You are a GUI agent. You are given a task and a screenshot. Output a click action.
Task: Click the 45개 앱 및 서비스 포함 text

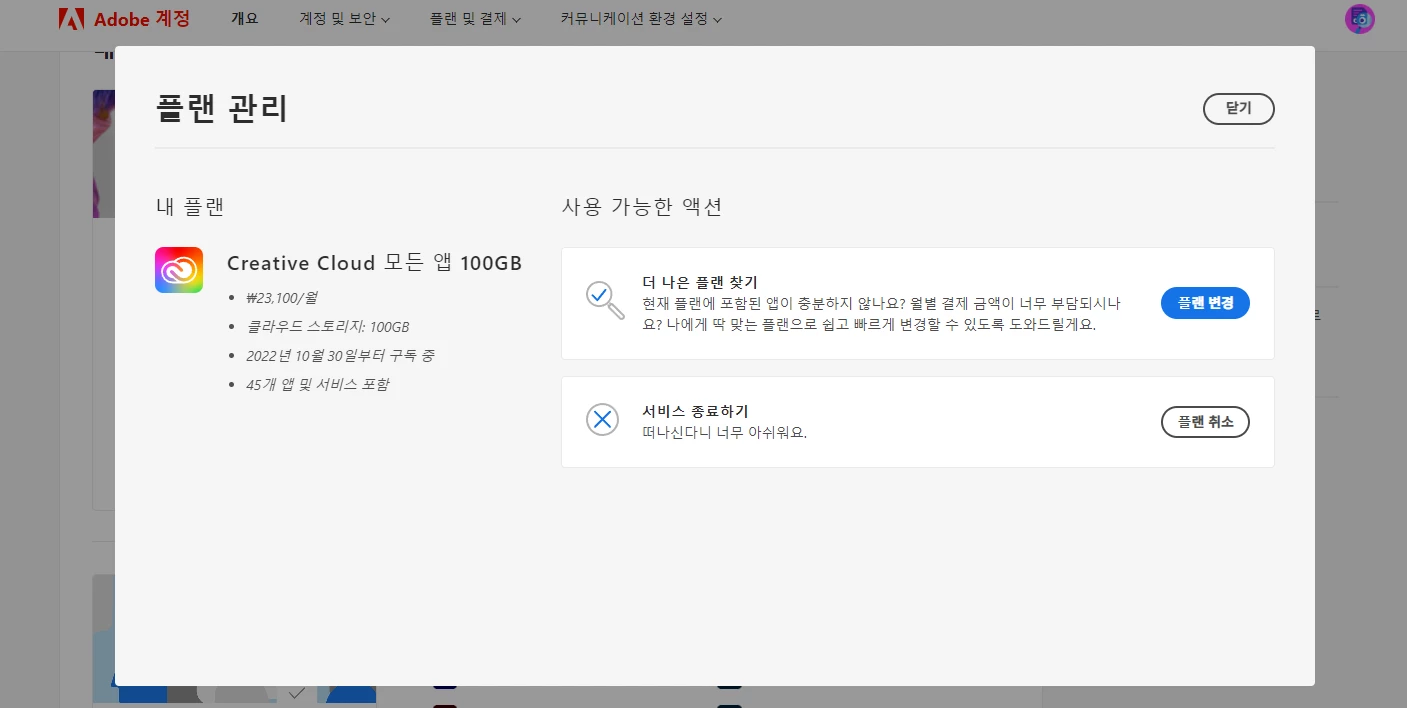317,385
